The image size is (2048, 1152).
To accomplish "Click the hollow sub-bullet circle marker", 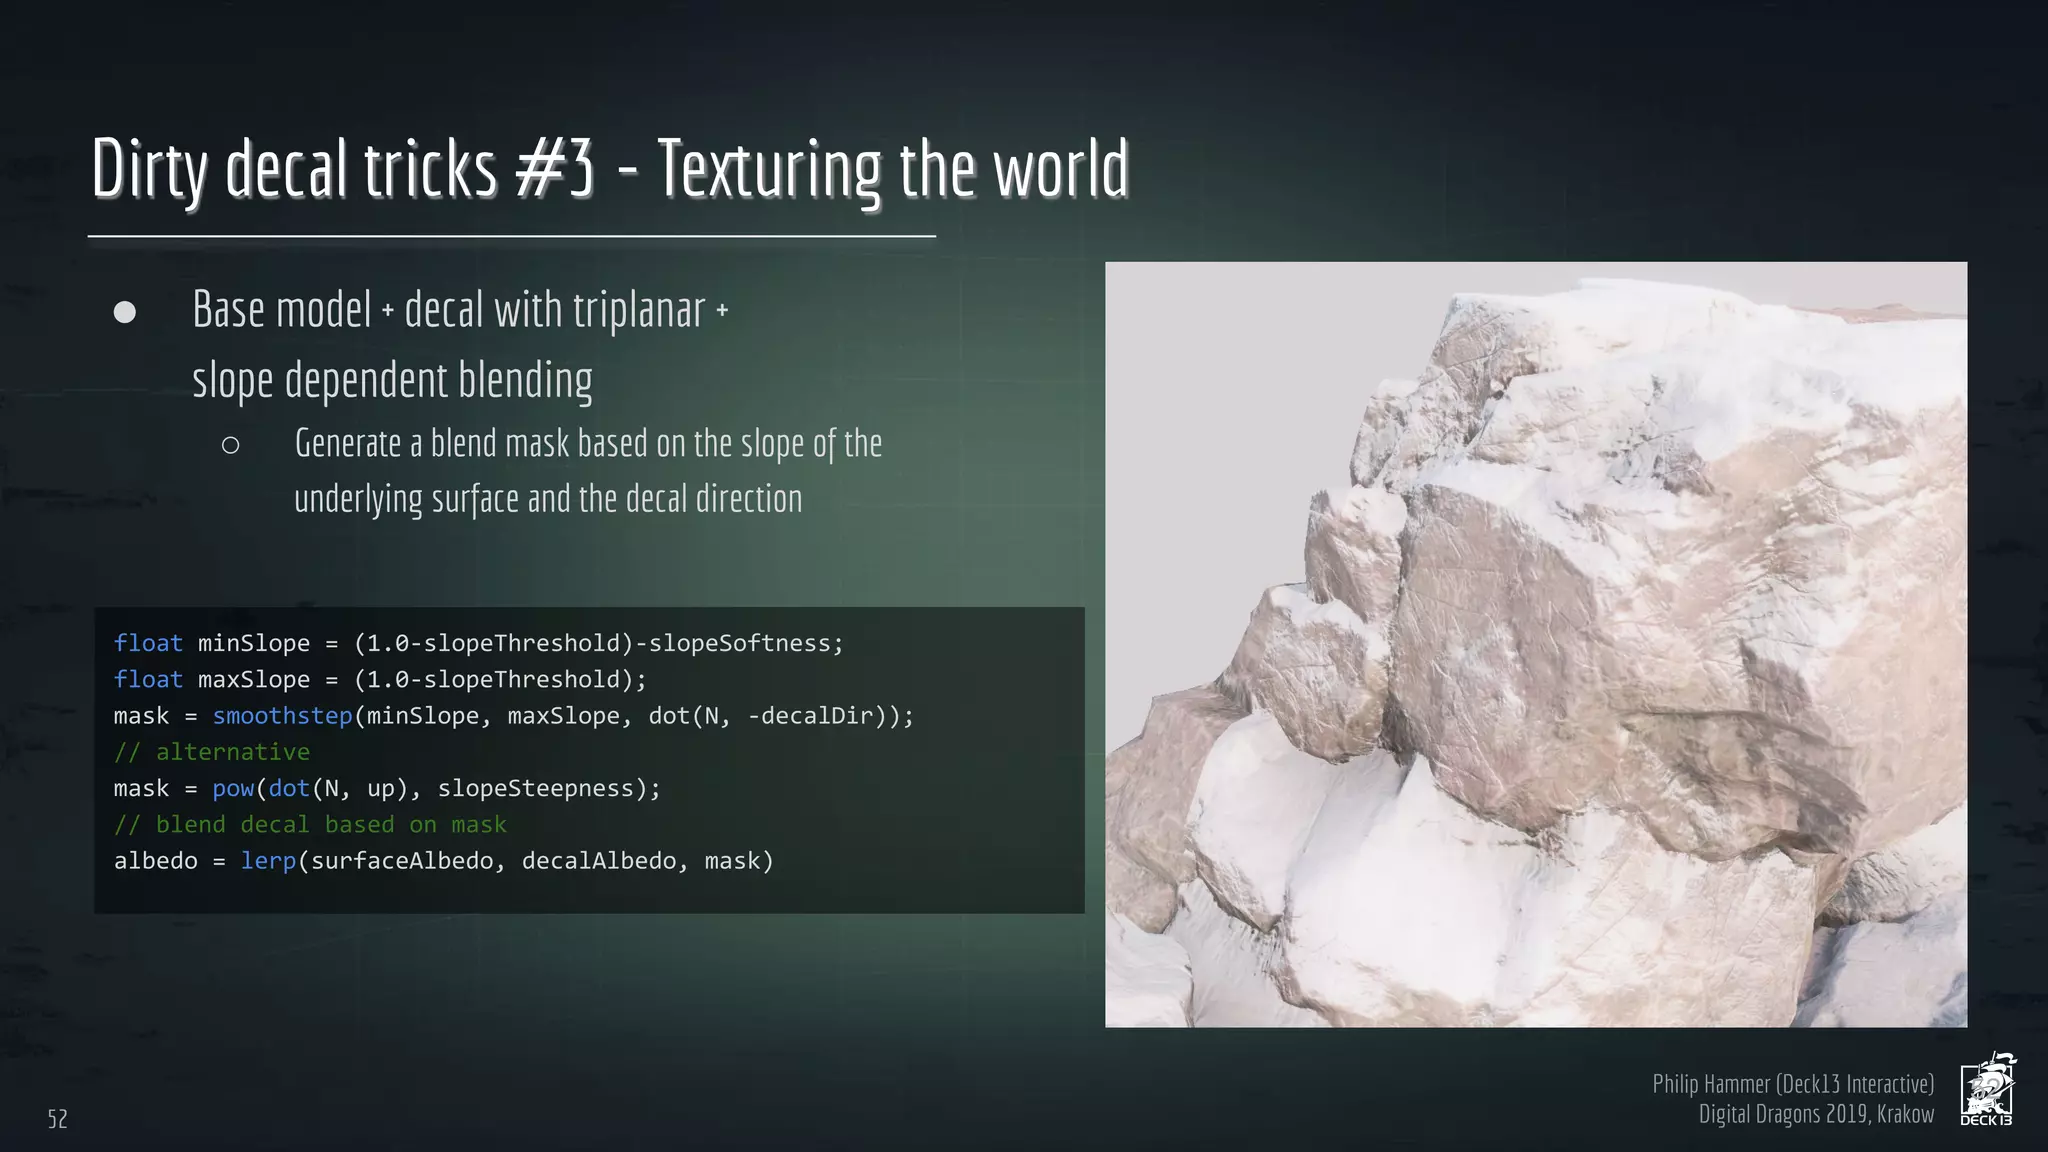I will coord(230,445).
